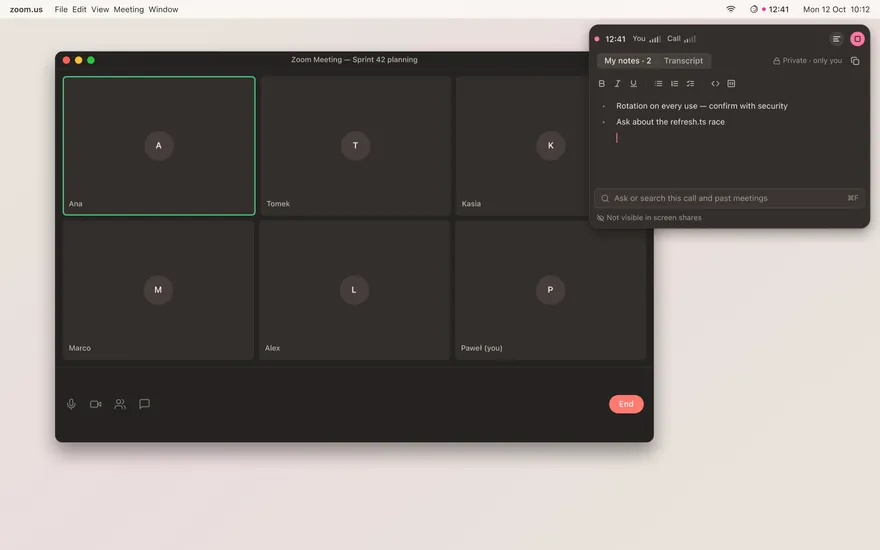
Task: Open the View menu
Action: click(100, 9)
